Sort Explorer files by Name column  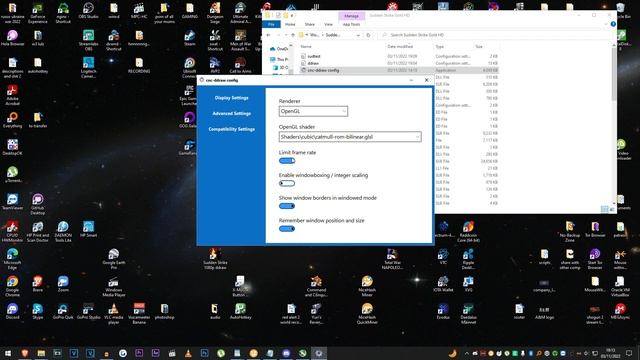[x=306, y=47]
